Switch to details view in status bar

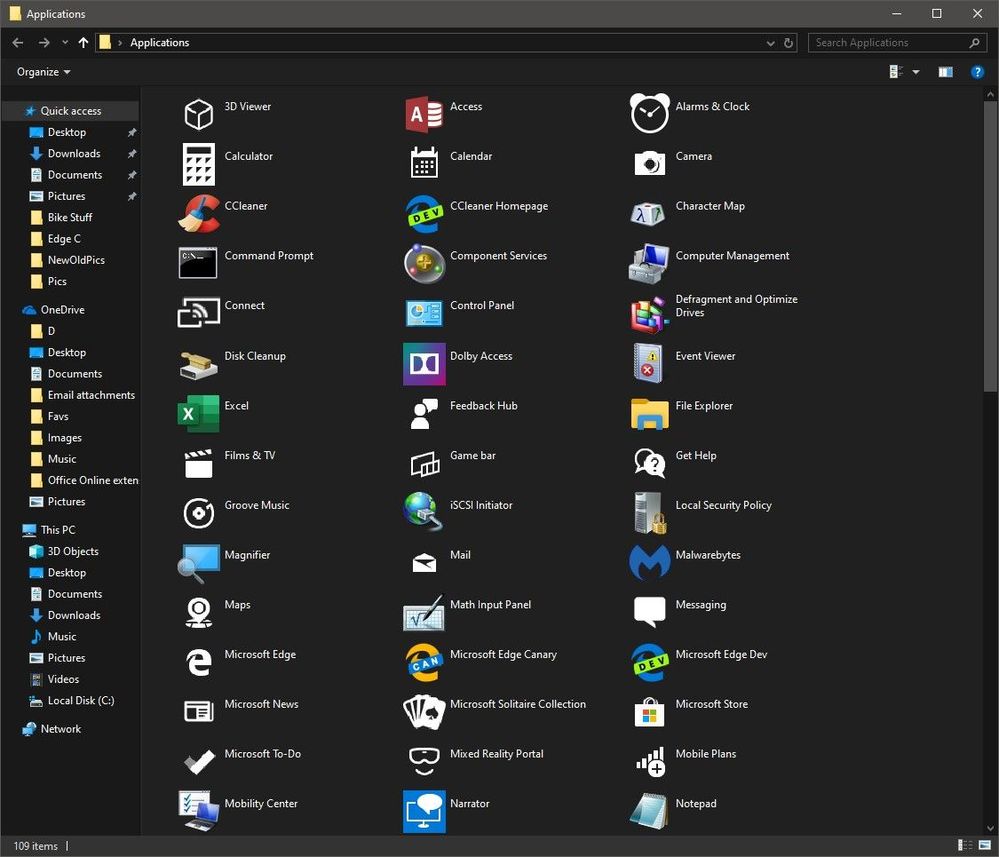pos(964,846)
